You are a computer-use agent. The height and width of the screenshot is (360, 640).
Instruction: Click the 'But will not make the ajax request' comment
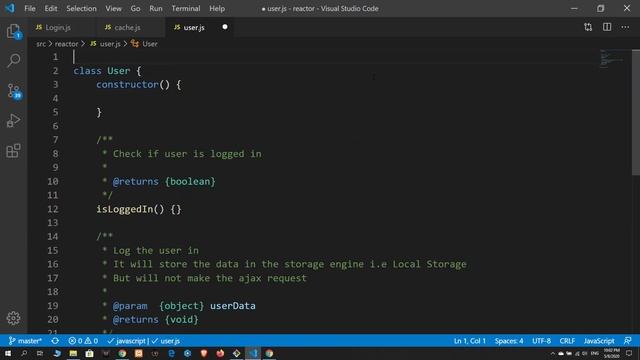pyautogui.click(x=210, y=278)
